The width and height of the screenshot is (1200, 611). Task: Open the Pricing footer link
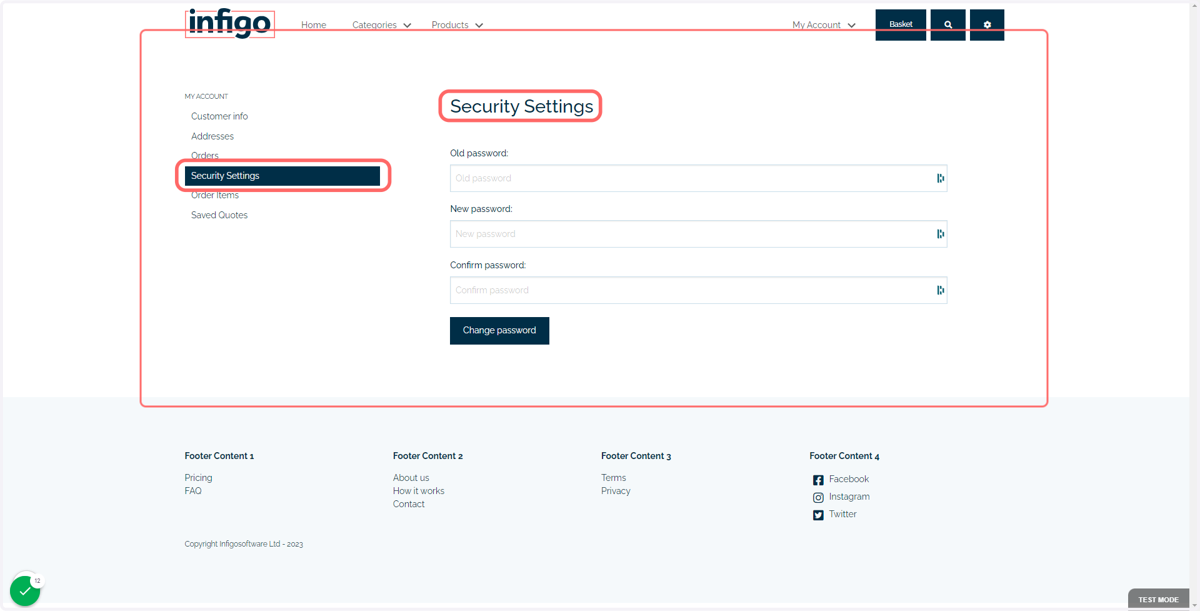[x=198, y=478]
